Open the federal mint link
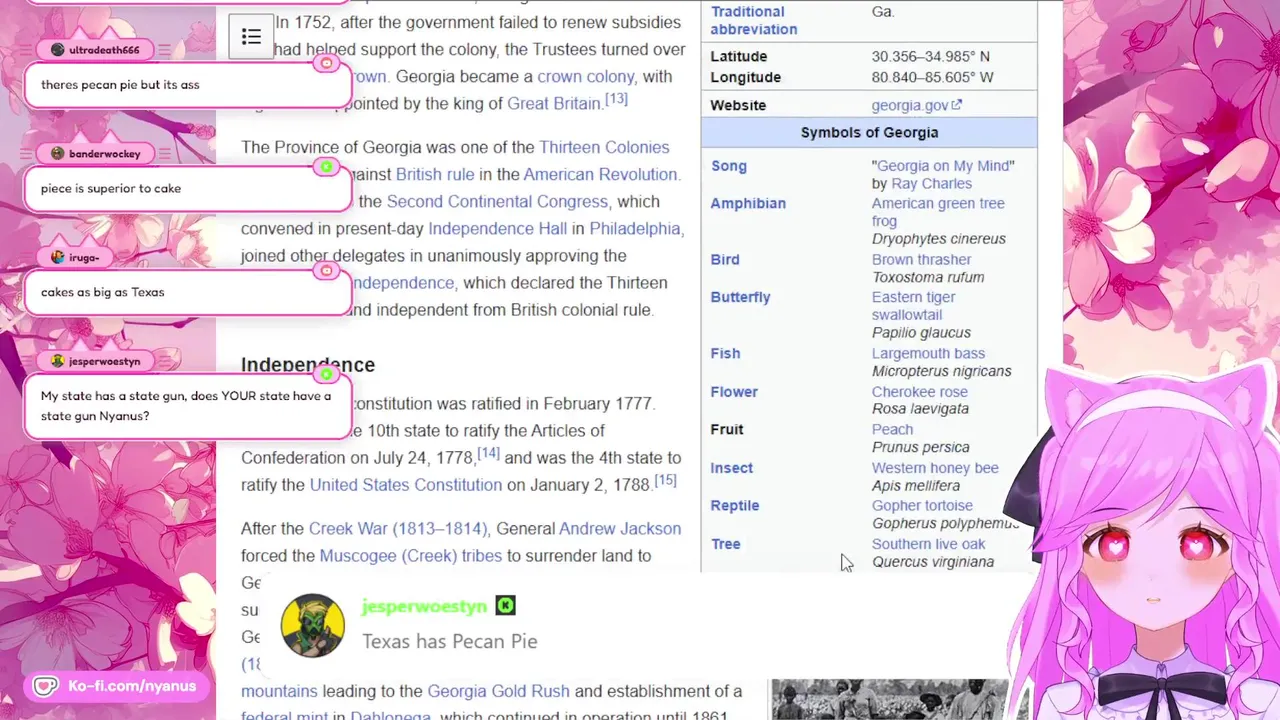This screenshot has height=720, width=1280. tap(287, 716)
